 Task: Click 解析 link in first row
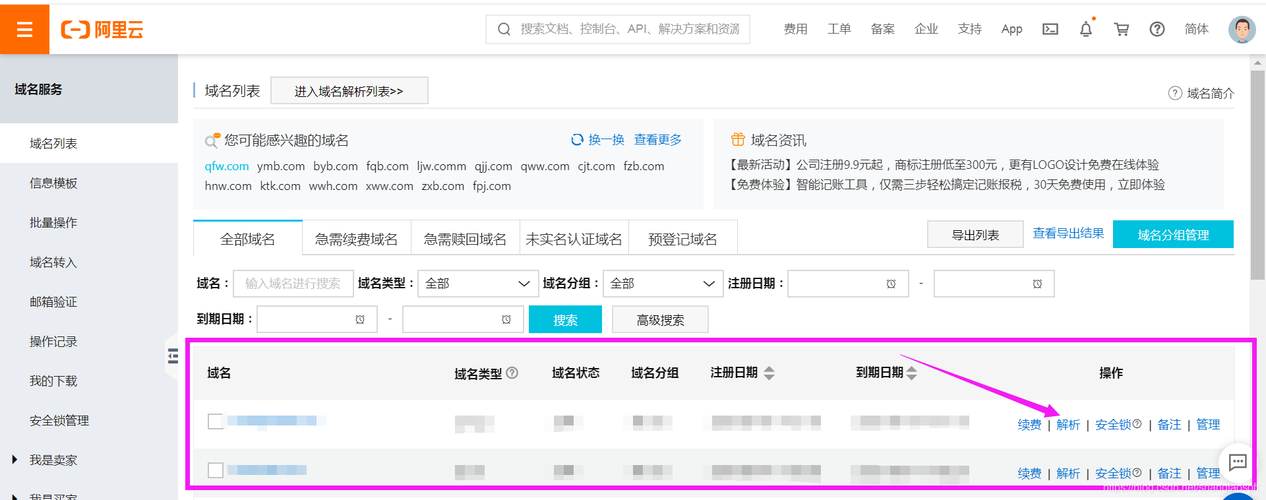pos(1068,424)
